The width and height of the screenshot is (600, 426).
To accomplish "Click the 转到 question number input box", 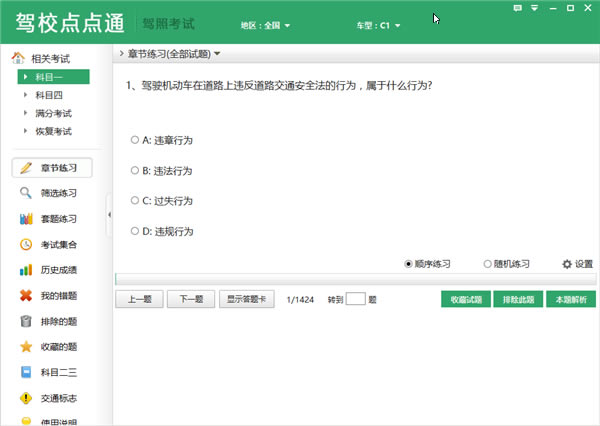I will click(x=355, y=299).
